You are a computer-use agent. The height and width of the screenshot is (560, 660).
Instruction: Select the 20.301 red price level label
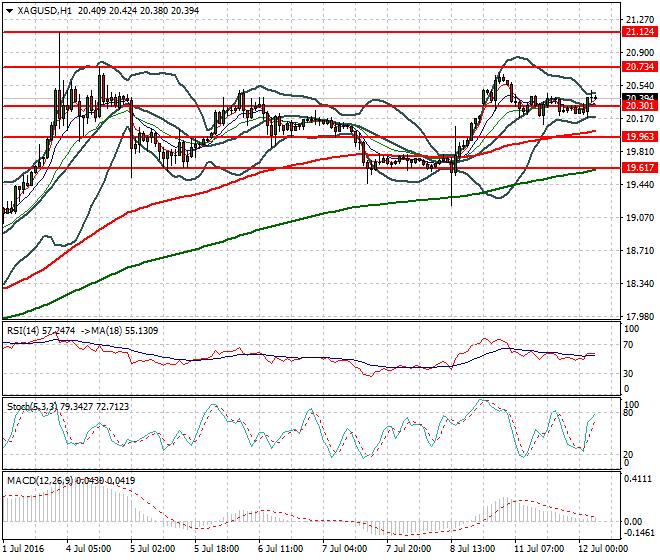pyautogui.click(x=639, y=106)
